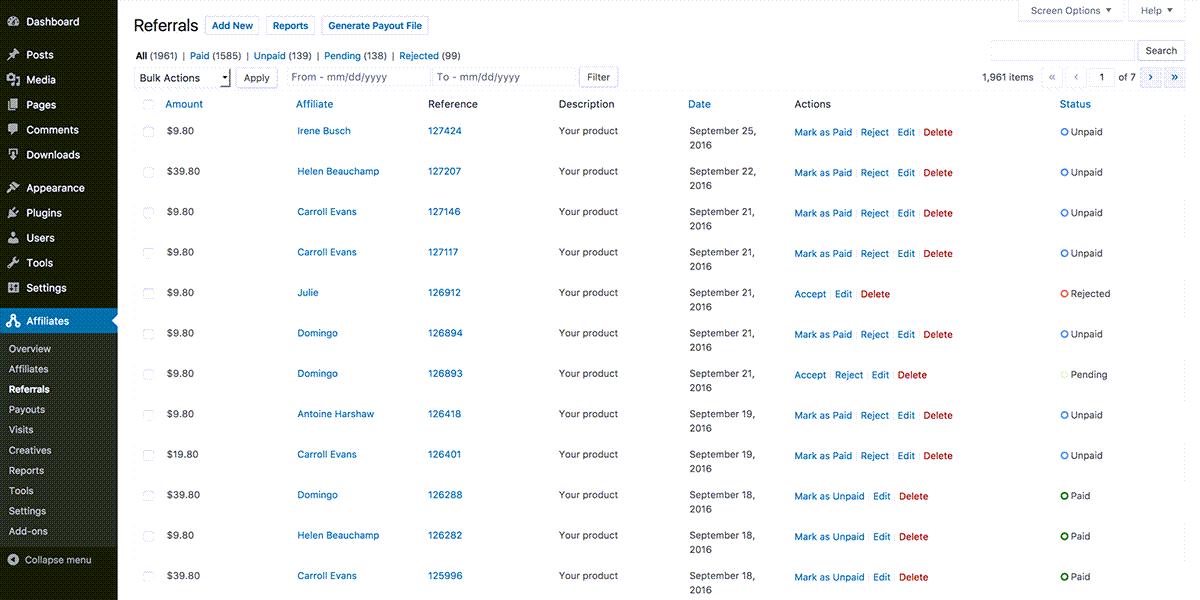Click the Generate Payout File button

pyautogui.click(x=375, y=26)
